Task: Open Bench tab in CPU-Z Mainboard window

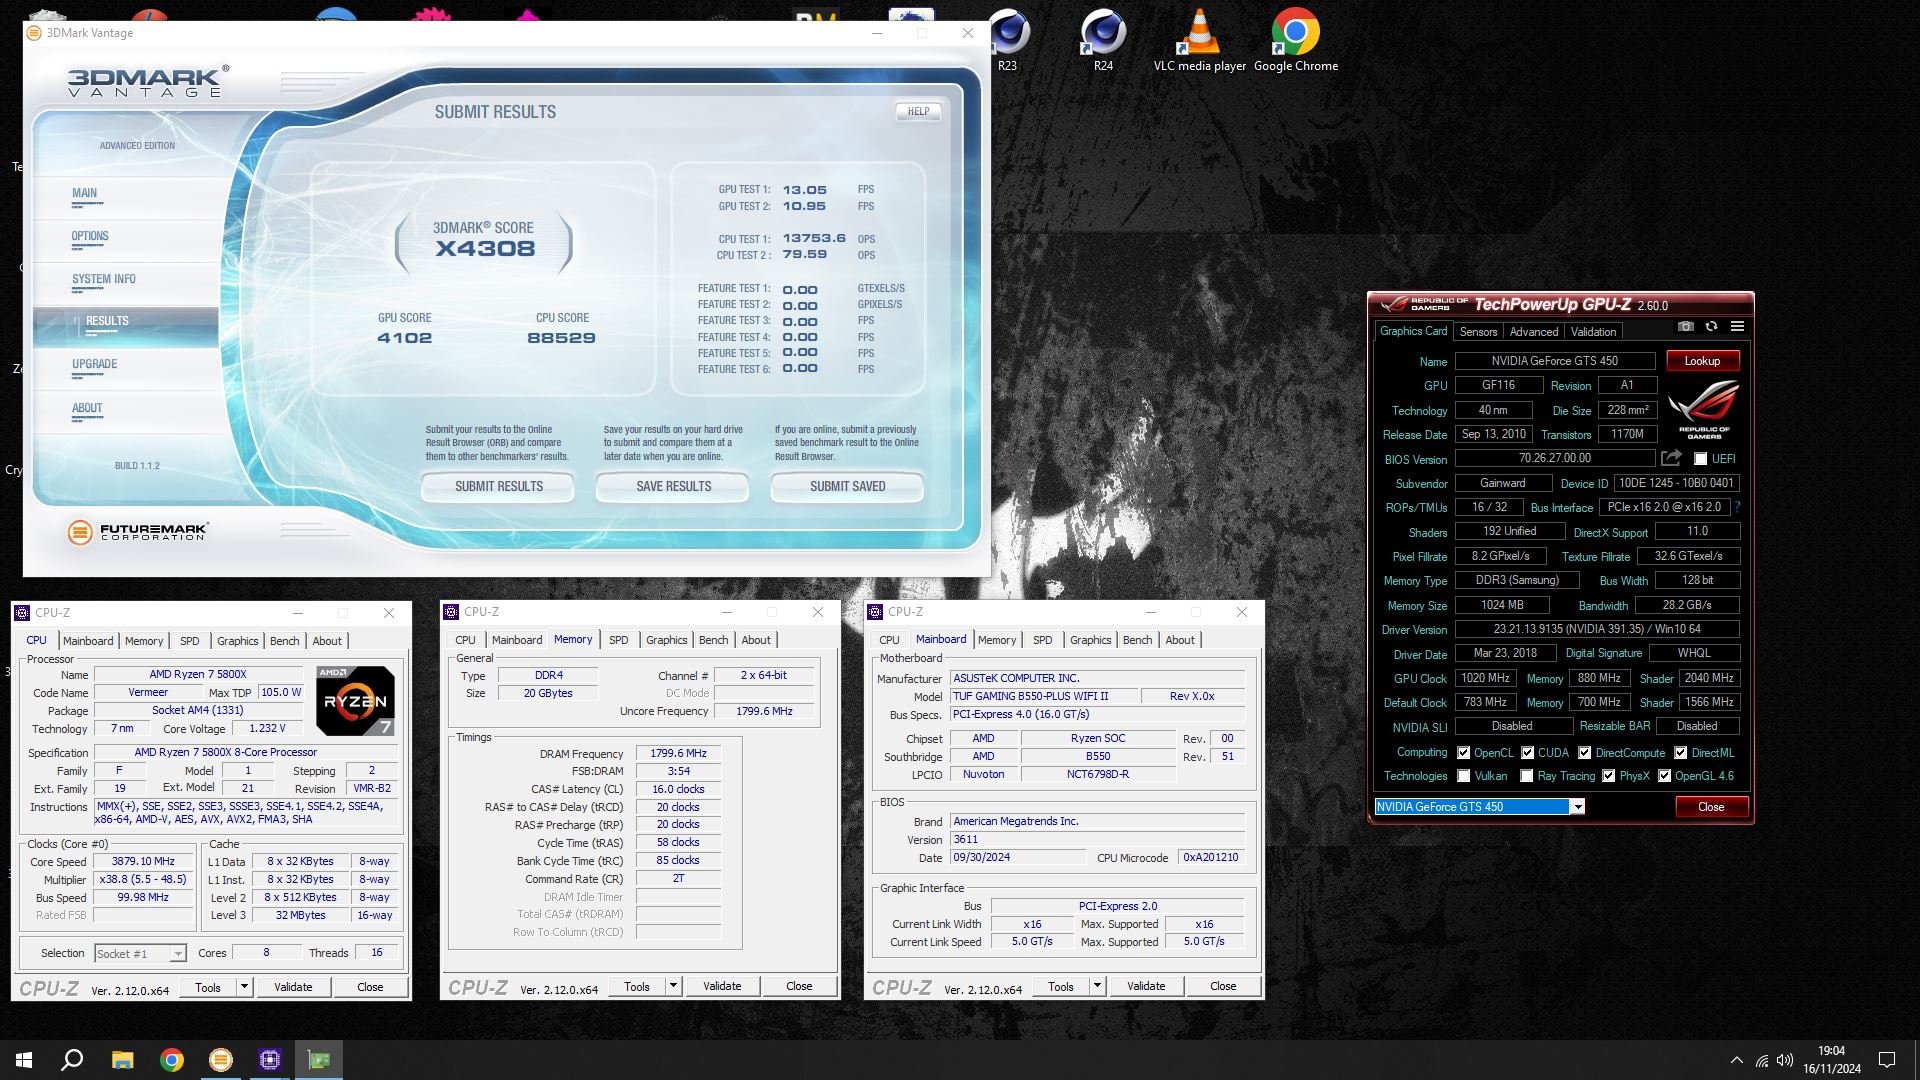Action: 1137,640
